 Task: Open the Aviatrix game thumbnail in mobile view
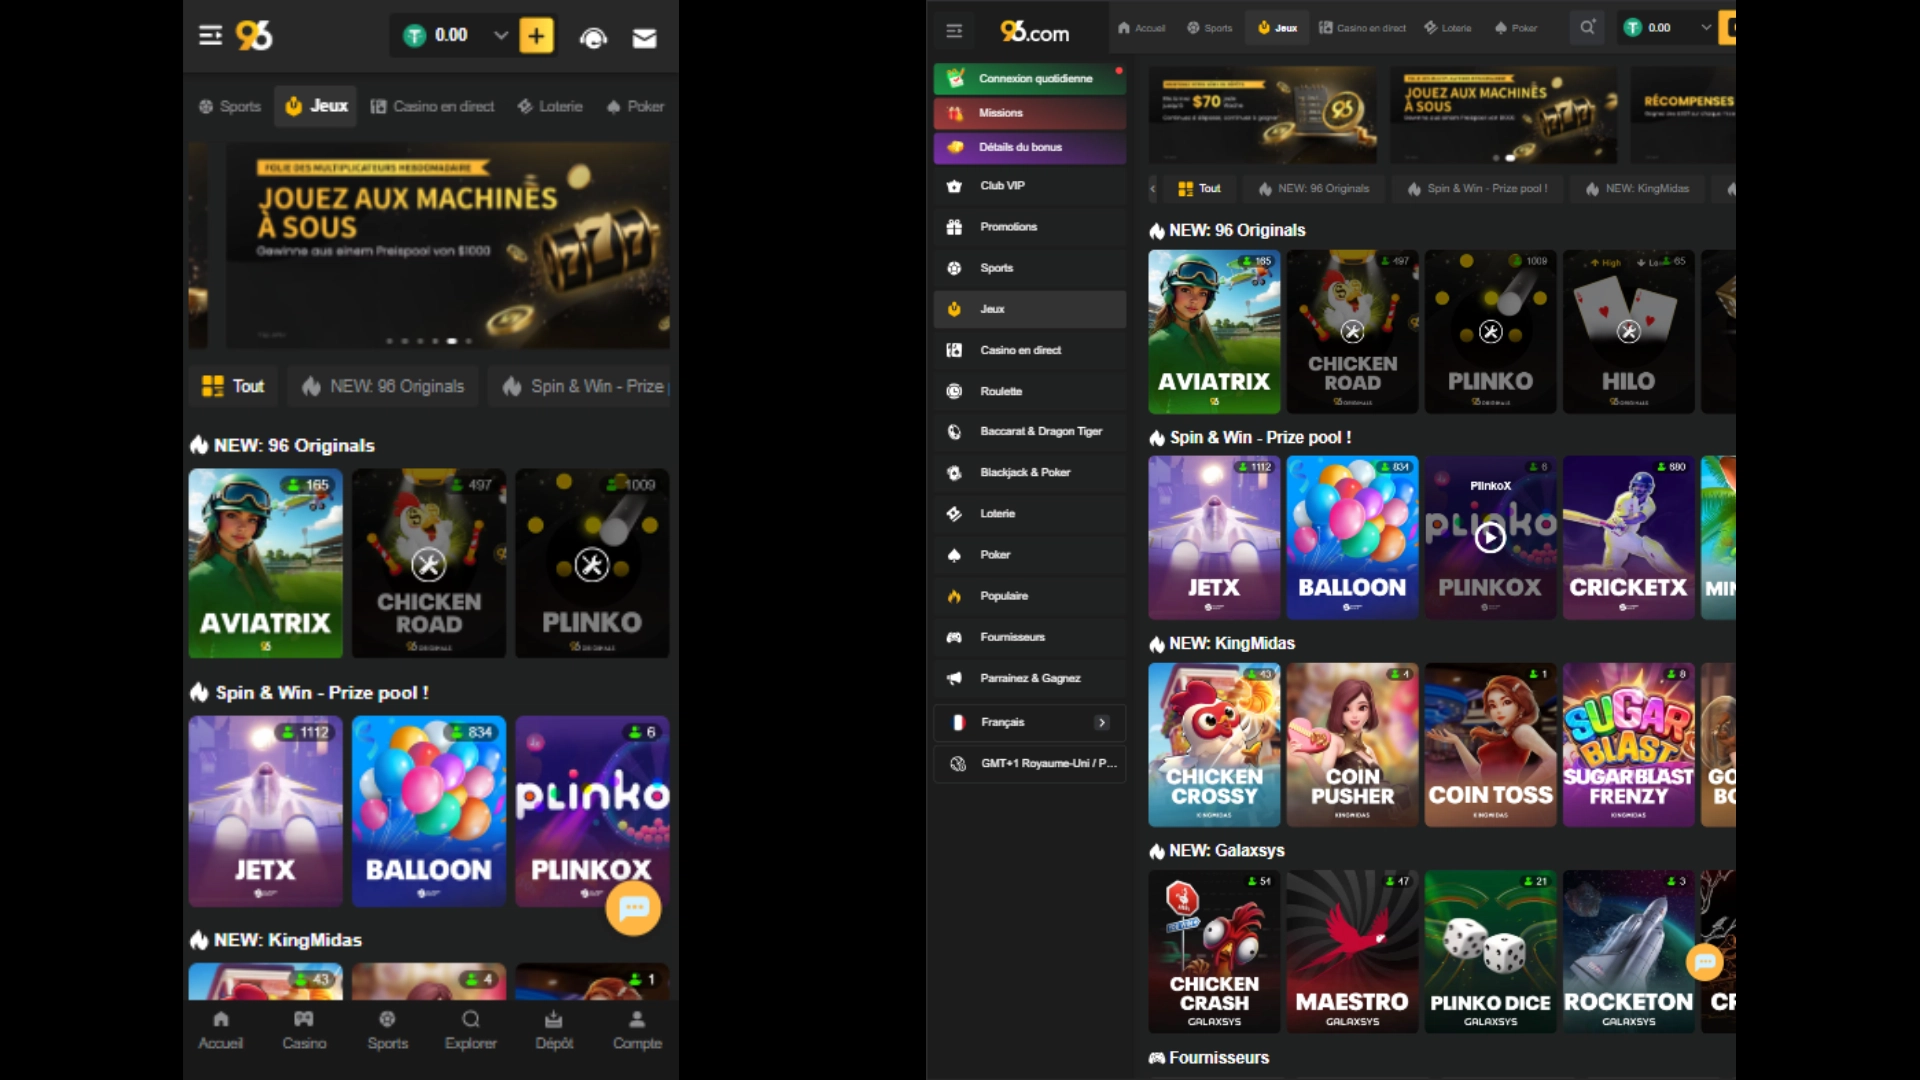click(x=265, y=563)
